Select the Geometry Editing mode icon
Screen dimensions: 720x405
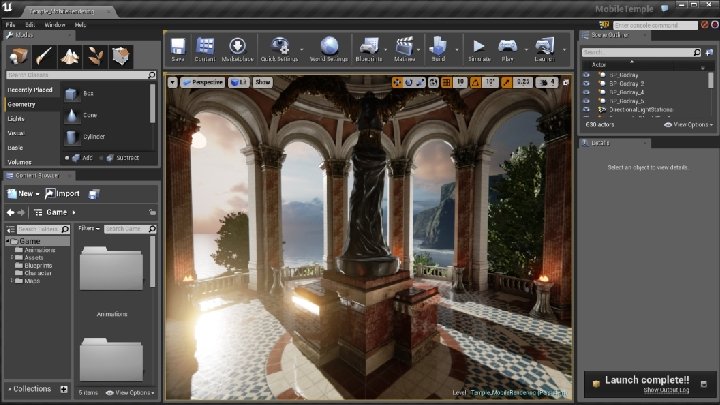click(x=121, y=56)
